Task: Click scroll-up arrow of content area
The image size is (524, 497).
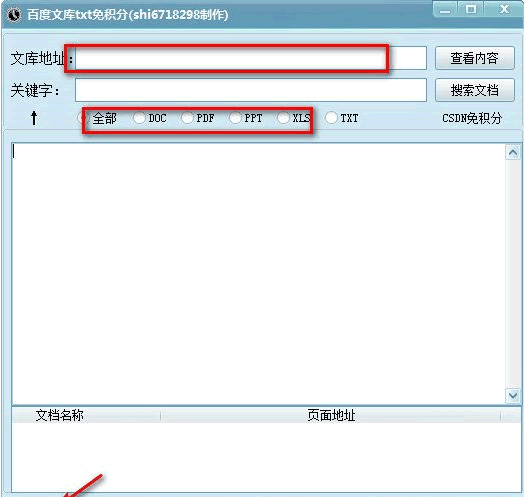Action: point(513,152)
